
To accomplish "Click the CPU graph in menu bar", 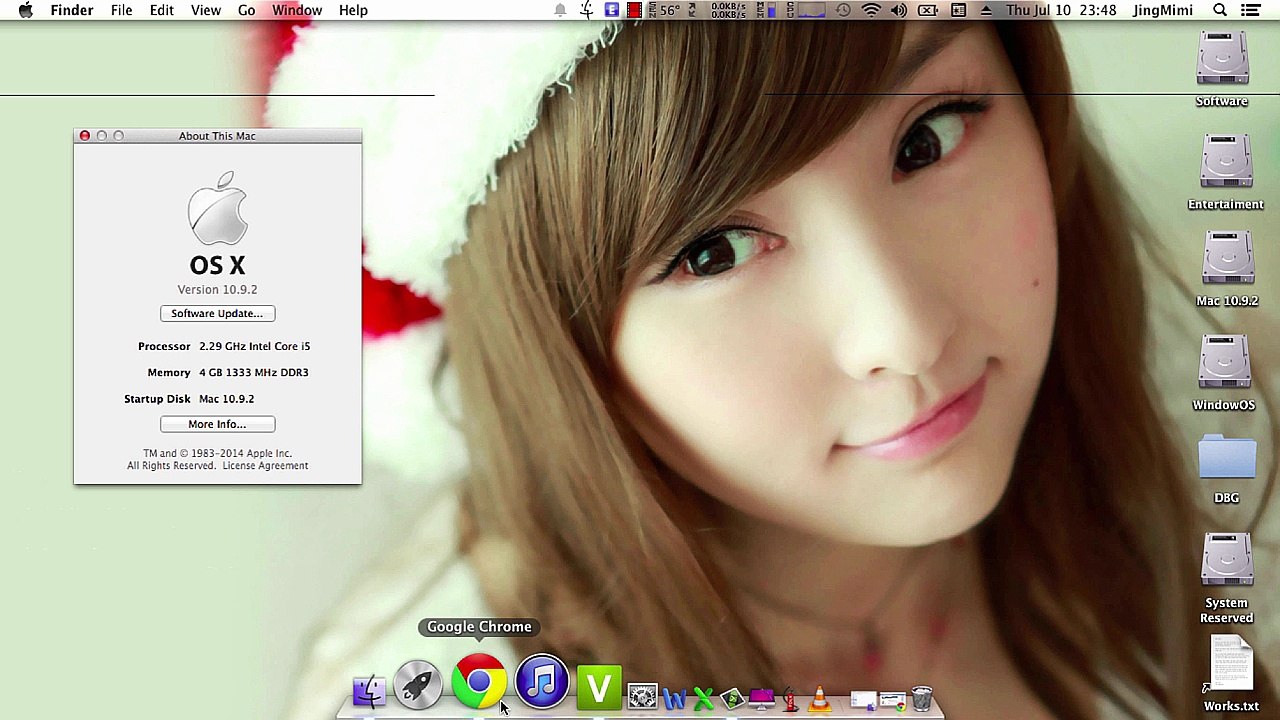I will (811, 10).
